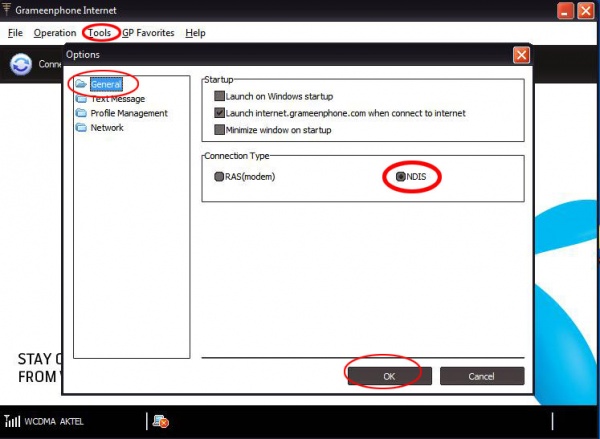
Task: Click the AKTEL operator name
Action: point(72,421)
